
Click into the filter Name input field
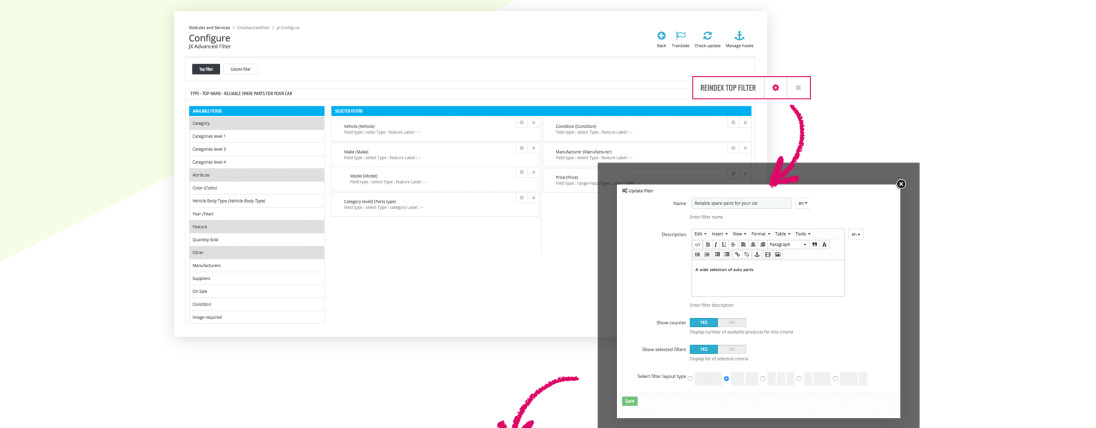click(741, 203)
